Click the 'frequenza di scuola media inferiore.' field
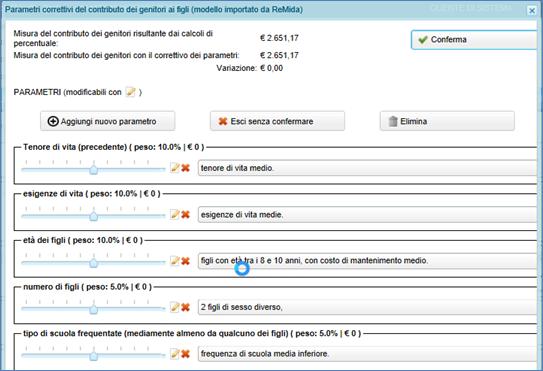 pyautogui.click(x=368, y=354)
